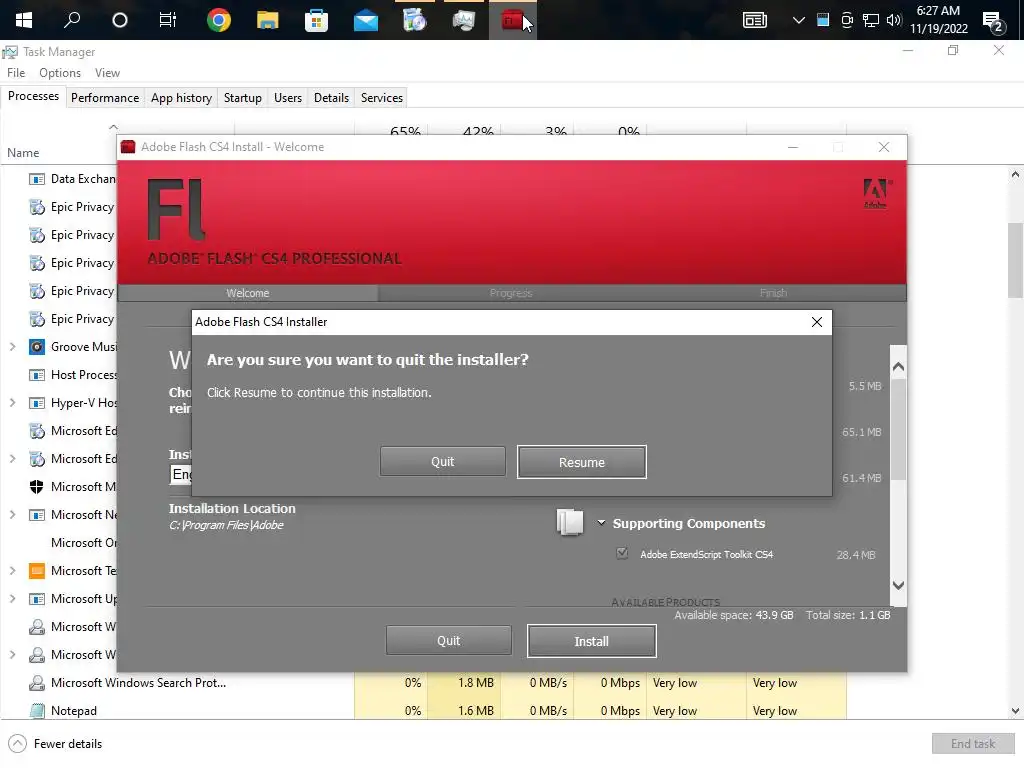Viewport: 1024px width, 768px height.
Task: Open the Windows Start menu
Action: point(24,20)
